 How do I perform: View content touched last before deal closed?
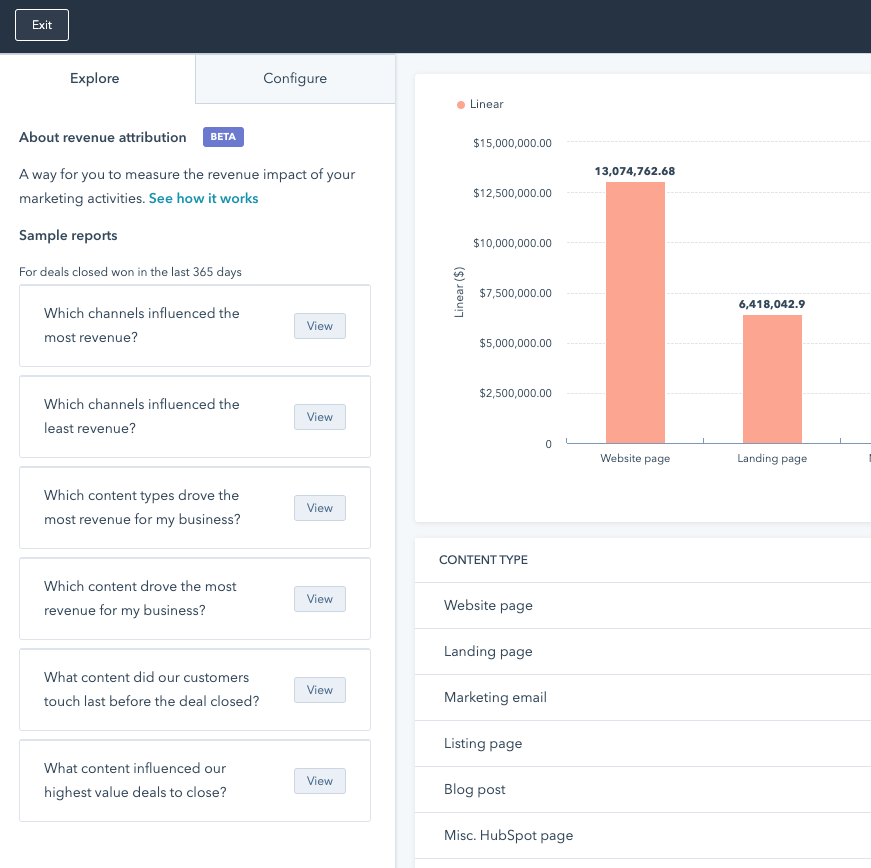[x=319, y=690]
